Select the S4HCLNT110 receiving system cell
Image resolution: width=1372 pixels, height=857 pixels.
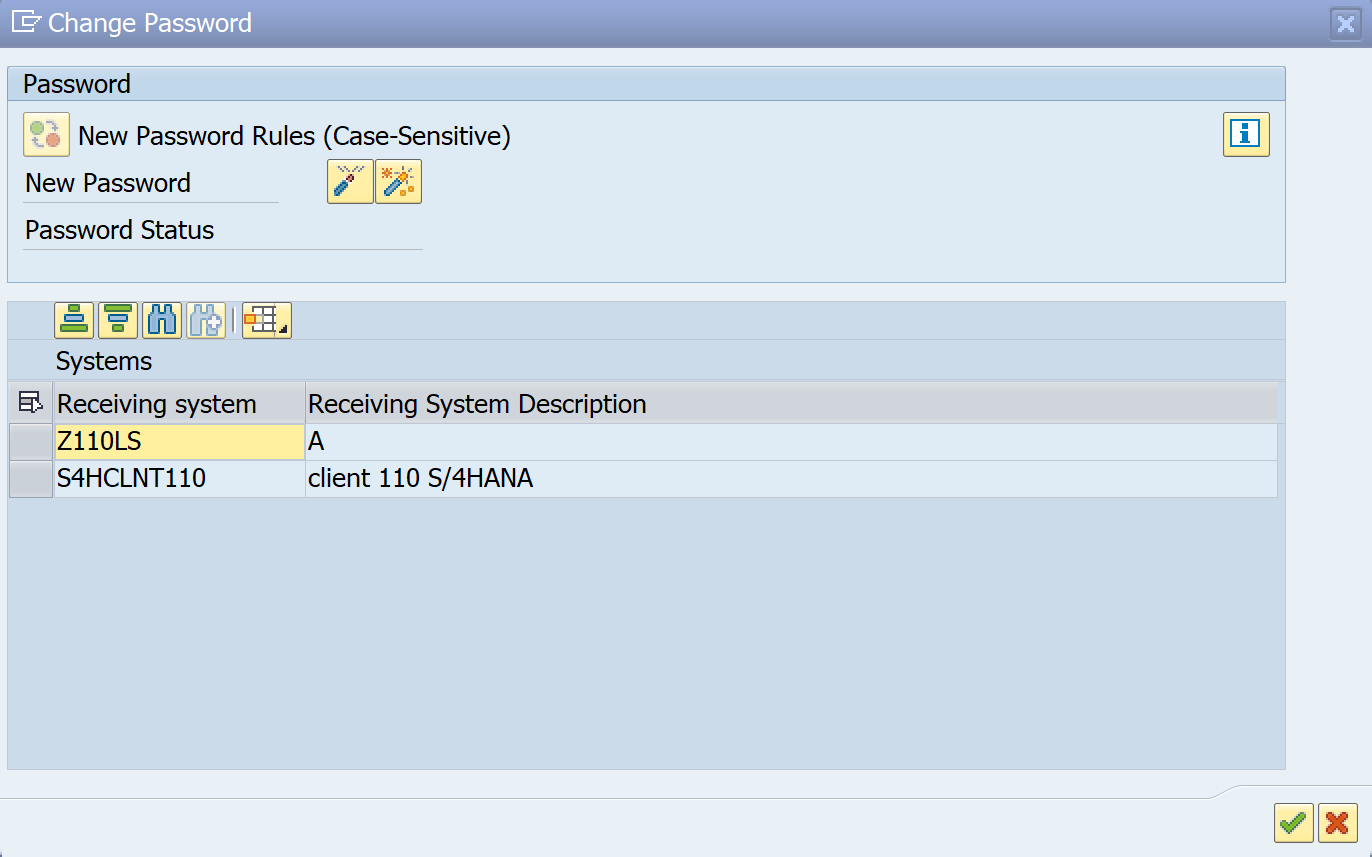(x=178, y=479)
